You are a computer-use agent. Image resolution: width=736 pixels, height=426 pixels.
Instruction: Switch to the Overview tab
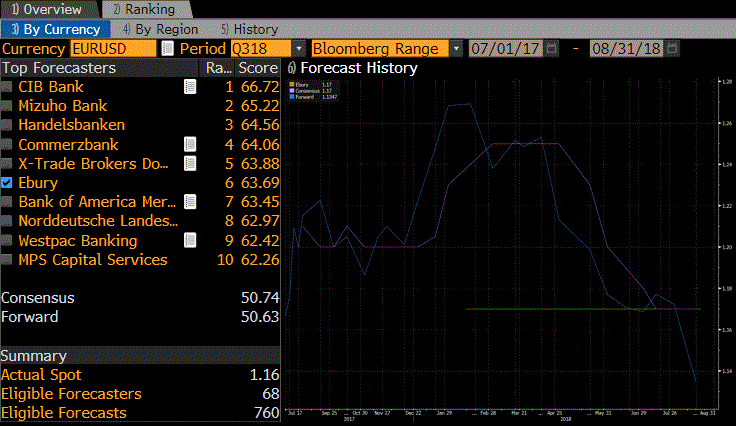tap(48, 9)
